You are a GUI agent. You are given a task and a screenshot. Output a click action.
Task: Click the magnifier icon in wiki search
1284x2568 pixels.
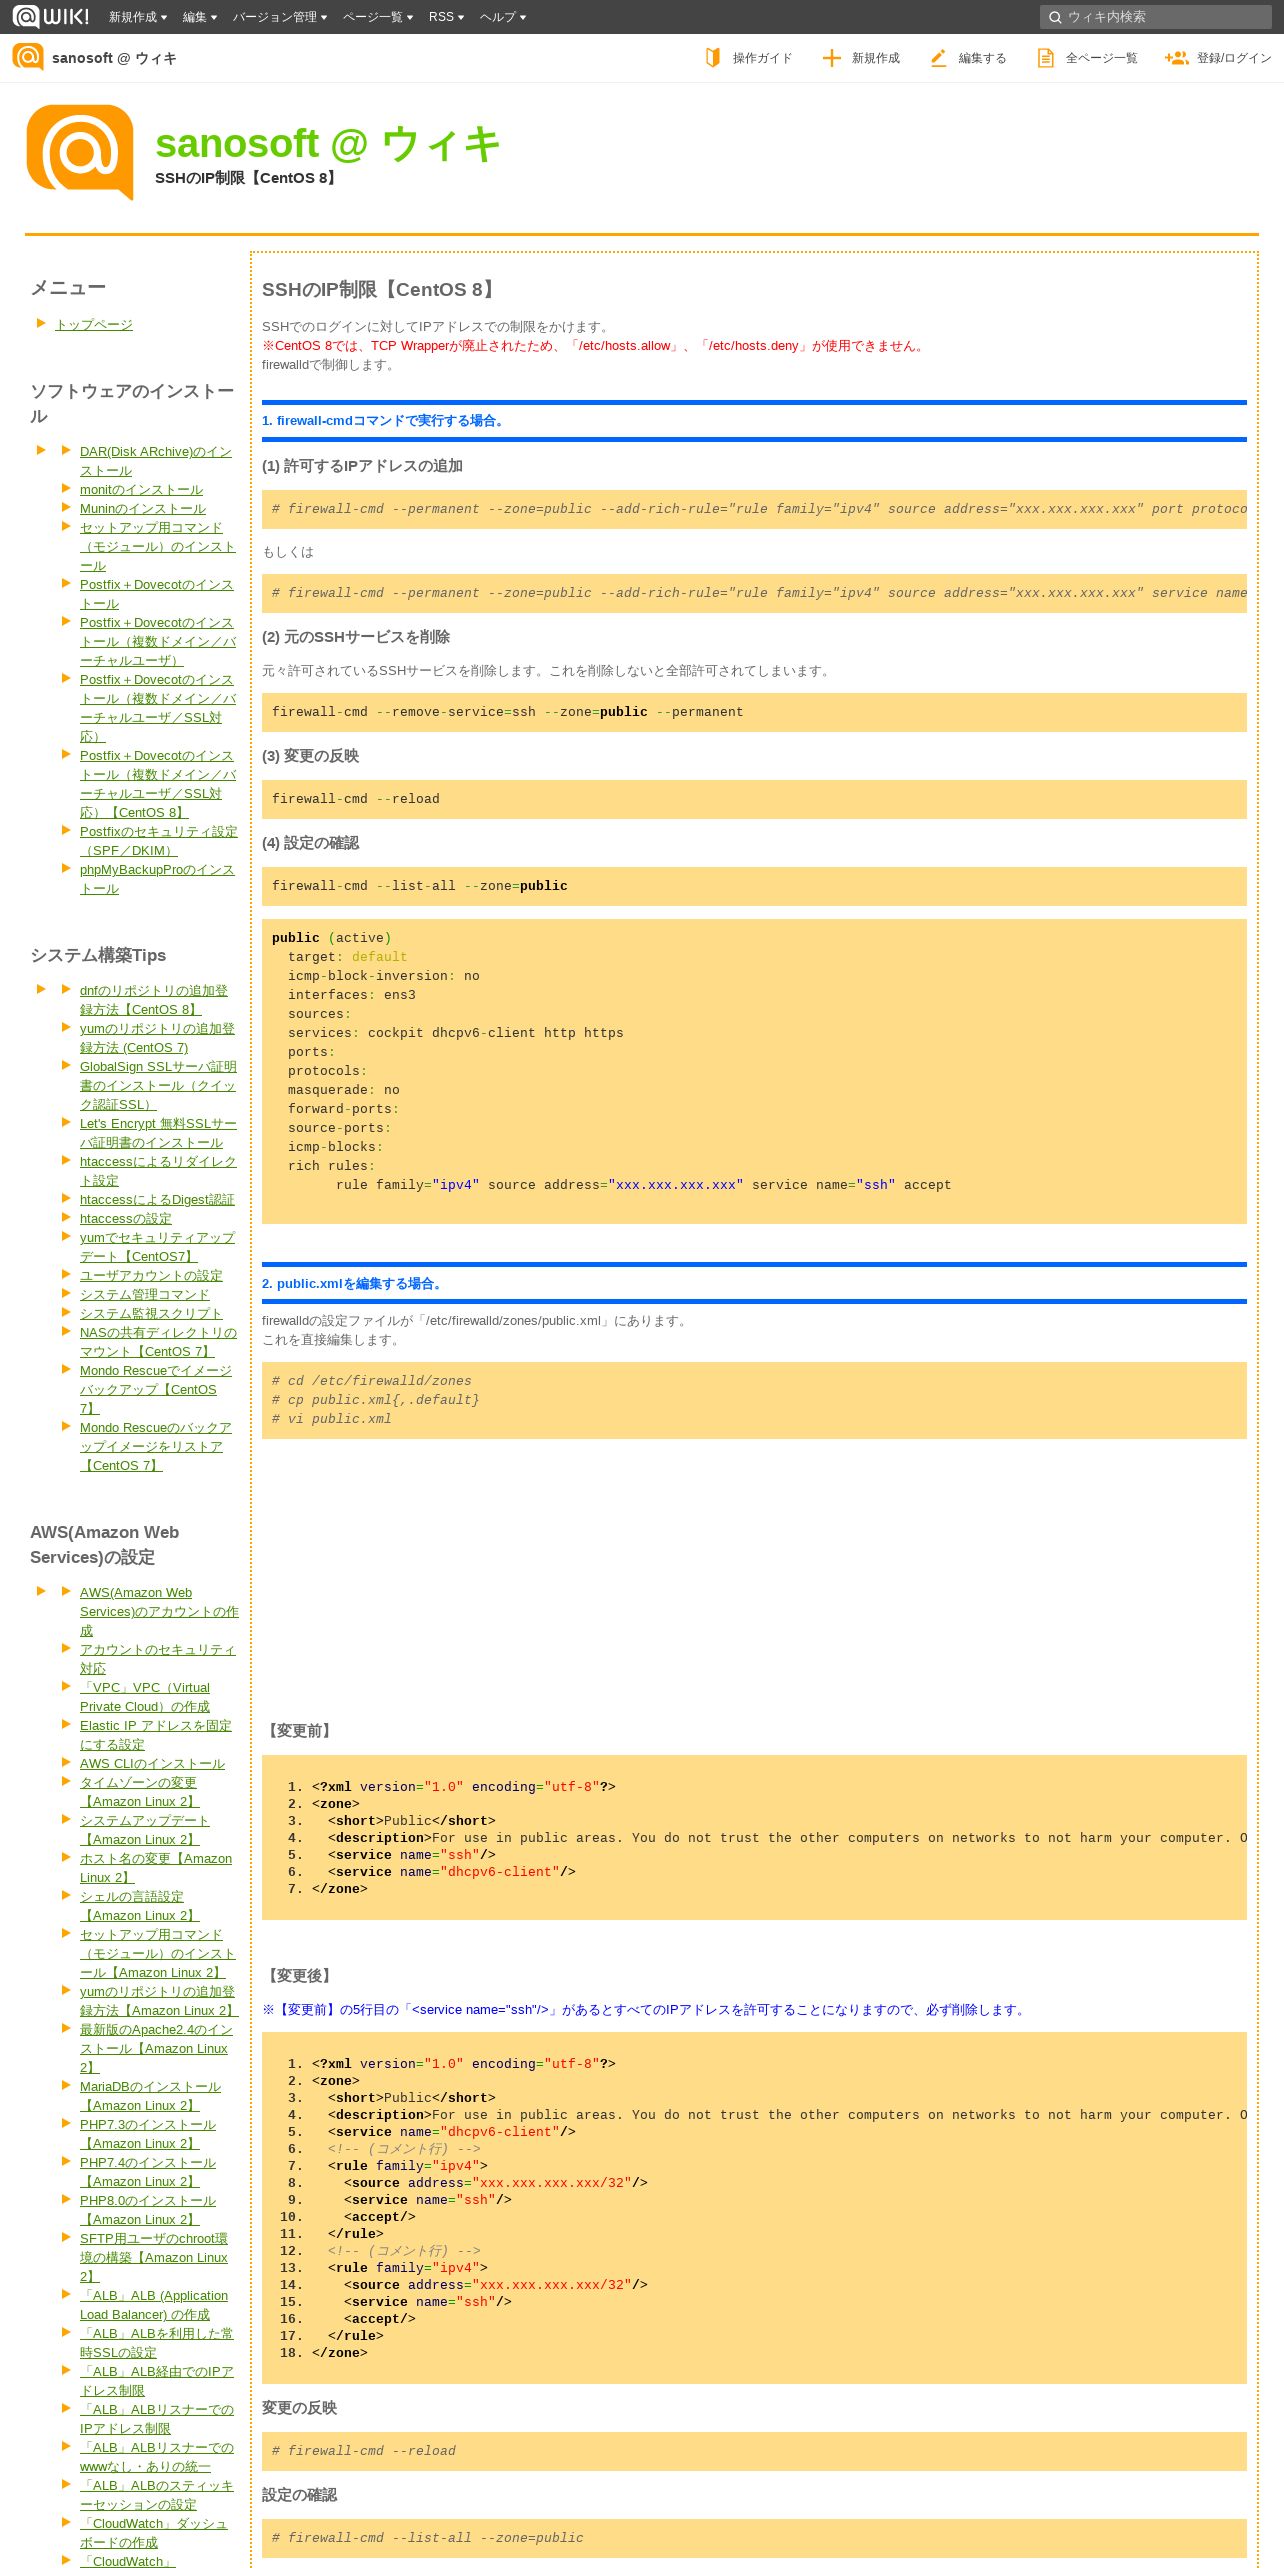(x=1054, y=17)
